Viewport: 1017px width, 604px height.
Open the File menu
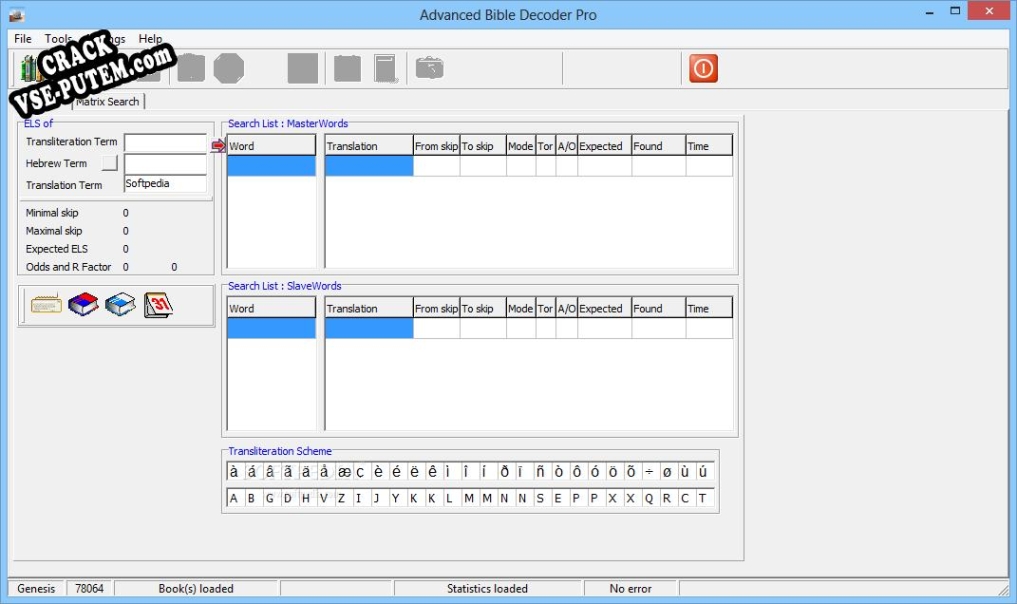[23, 38]
